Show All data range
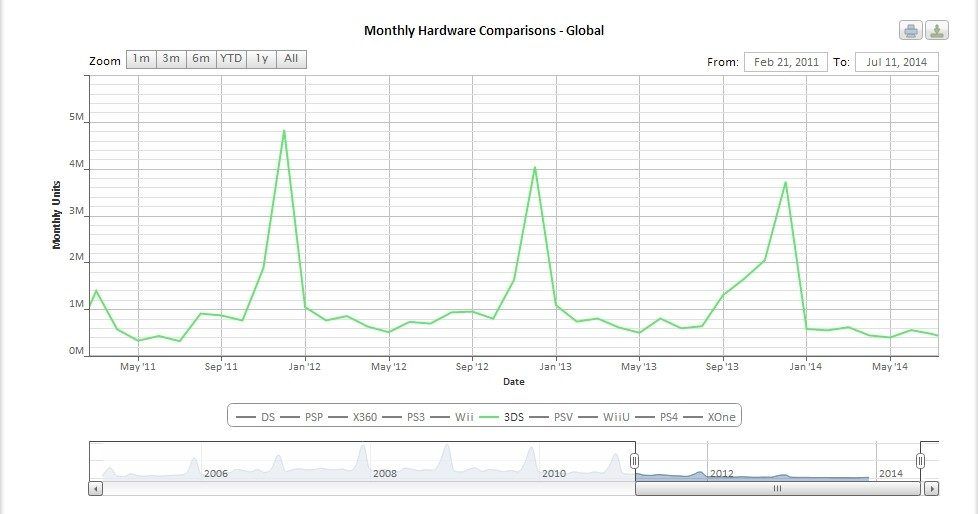Screen dimensions: 978x514 pos(291,59)
